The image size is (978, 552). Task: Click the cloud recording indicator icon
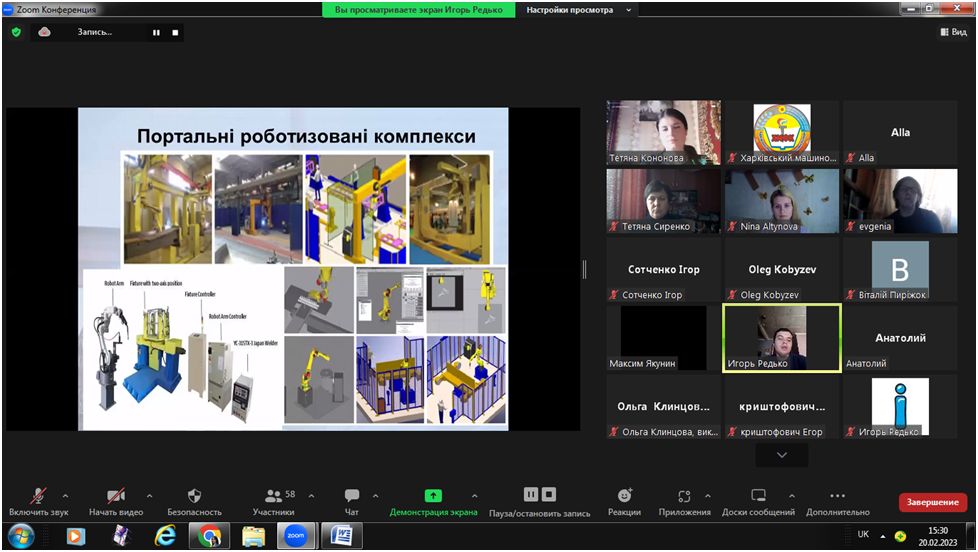pyautogui.click(x=44, y=32)
